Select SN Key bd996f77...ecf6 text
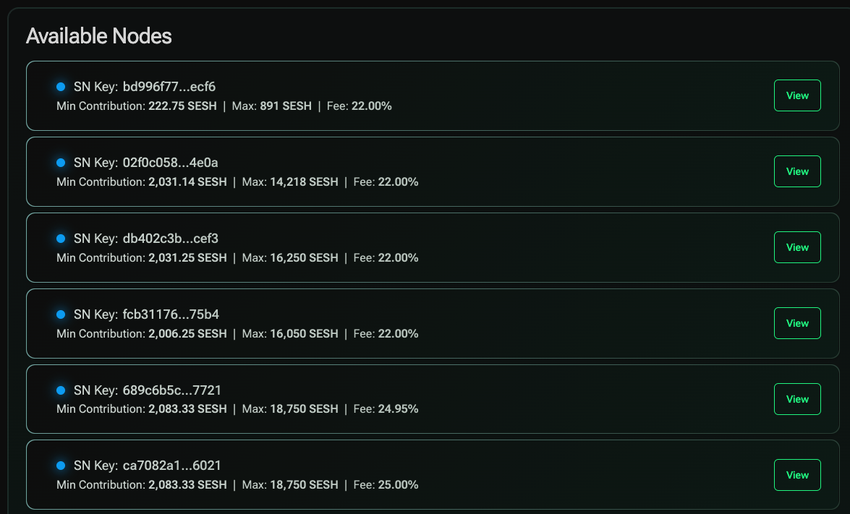Screen dimensions: 850x514 pos(144,87)
